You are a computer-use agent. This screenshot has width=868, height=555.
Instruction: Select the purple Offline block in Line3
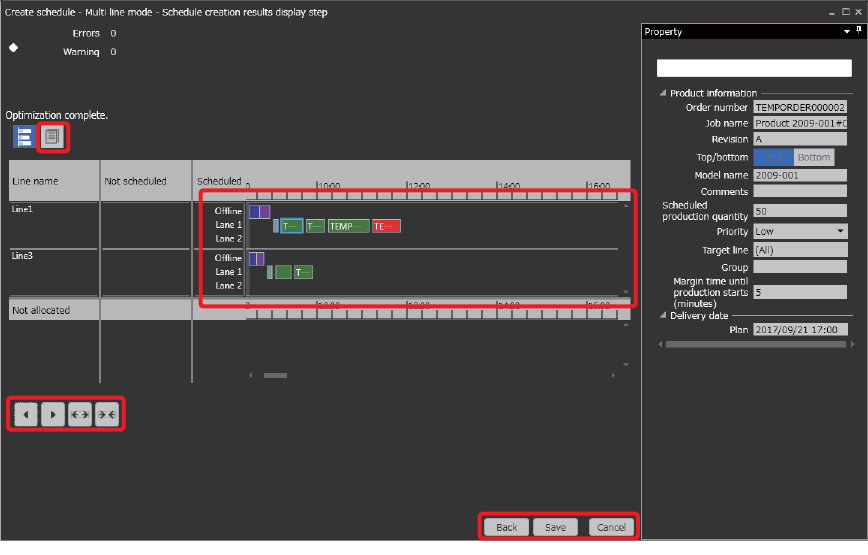pyautogui.click(x=260, y=258)
